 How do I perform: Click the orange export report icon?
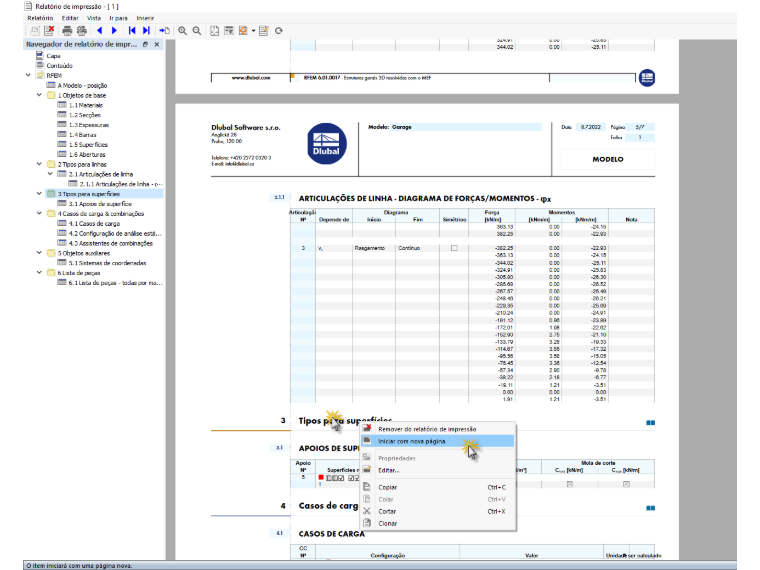pyautogui.click(x=243, y=31)
